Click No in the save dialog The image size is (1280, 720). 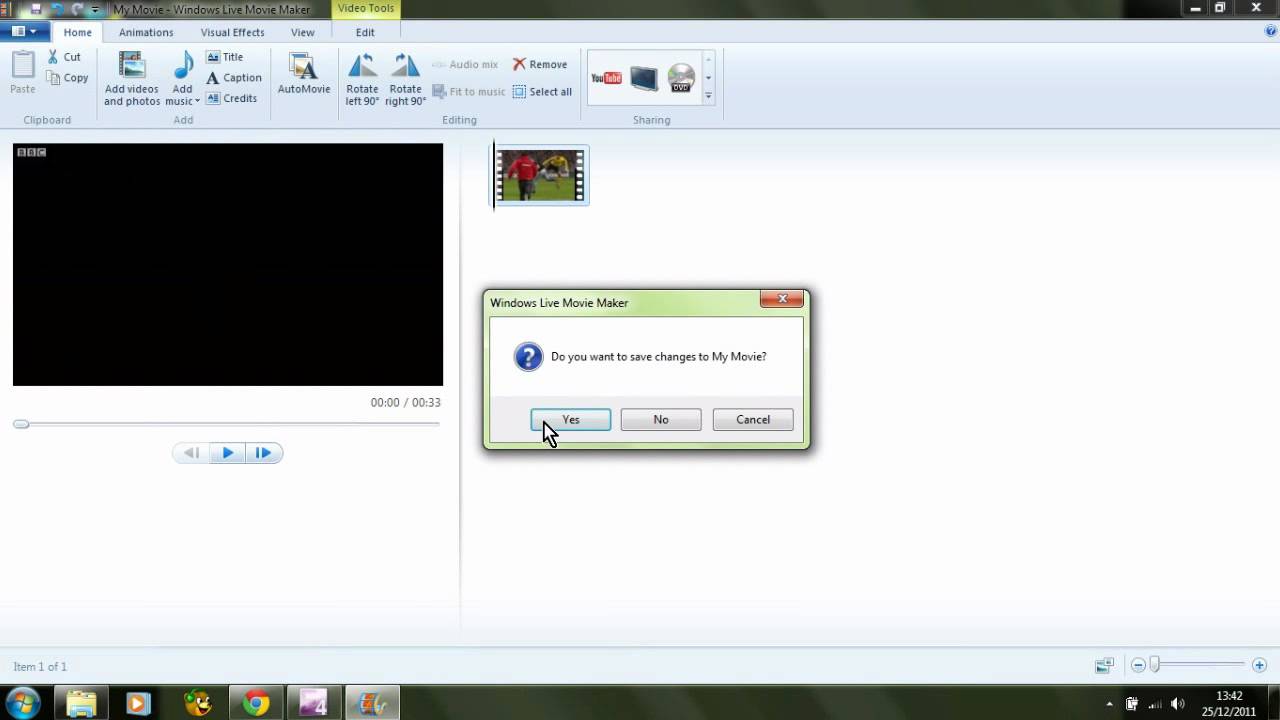pos(661,420)
